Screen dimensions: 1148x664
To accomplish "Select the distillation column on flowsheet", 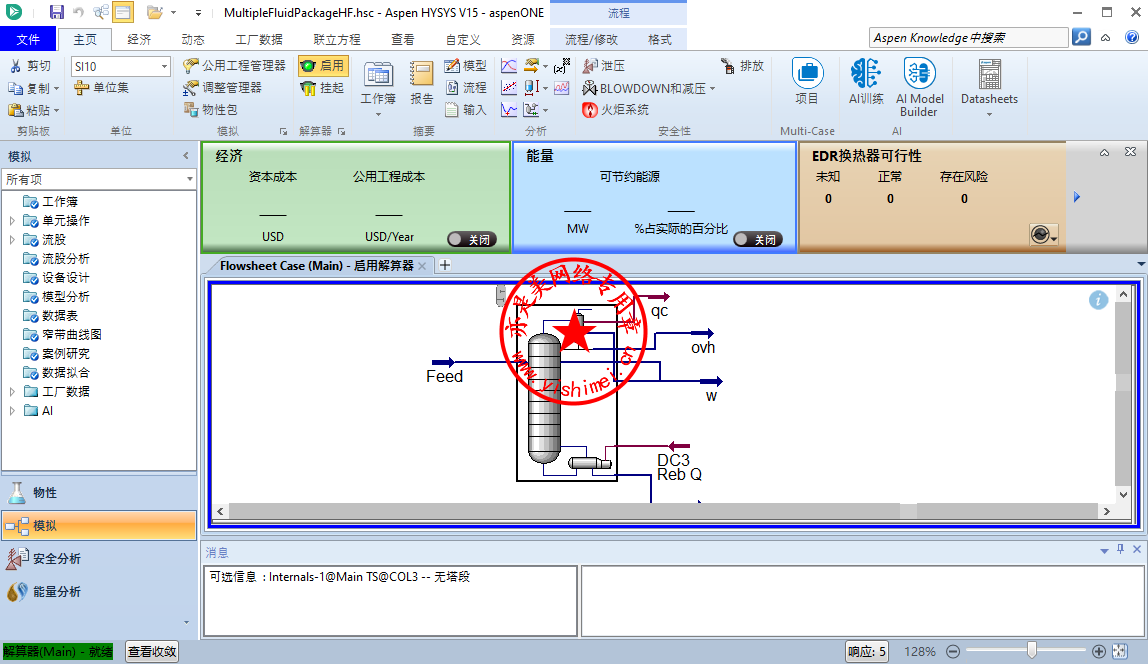I will [x=545, y=398].
